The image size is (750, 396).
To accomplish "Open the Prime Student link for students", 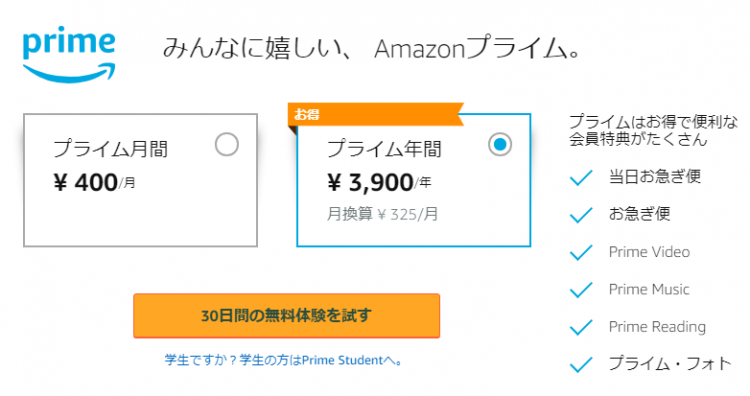I will click(x=283, y=360).
